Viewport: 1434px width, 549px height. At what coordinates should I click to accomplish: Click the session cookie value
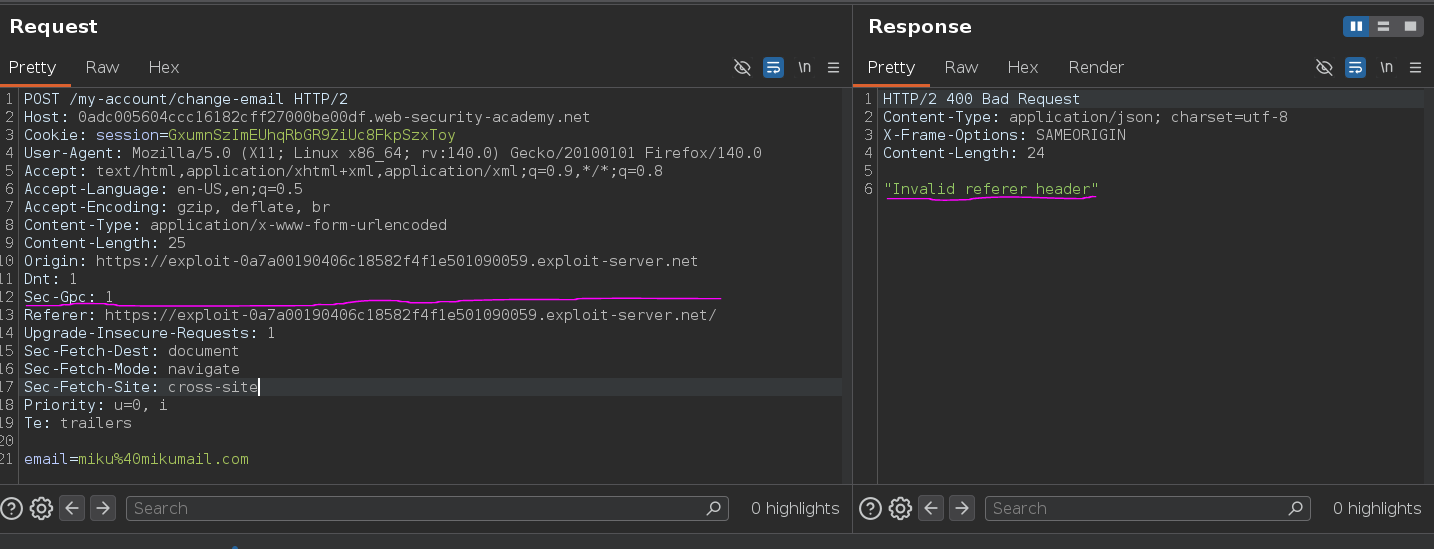tap(312, 135)
